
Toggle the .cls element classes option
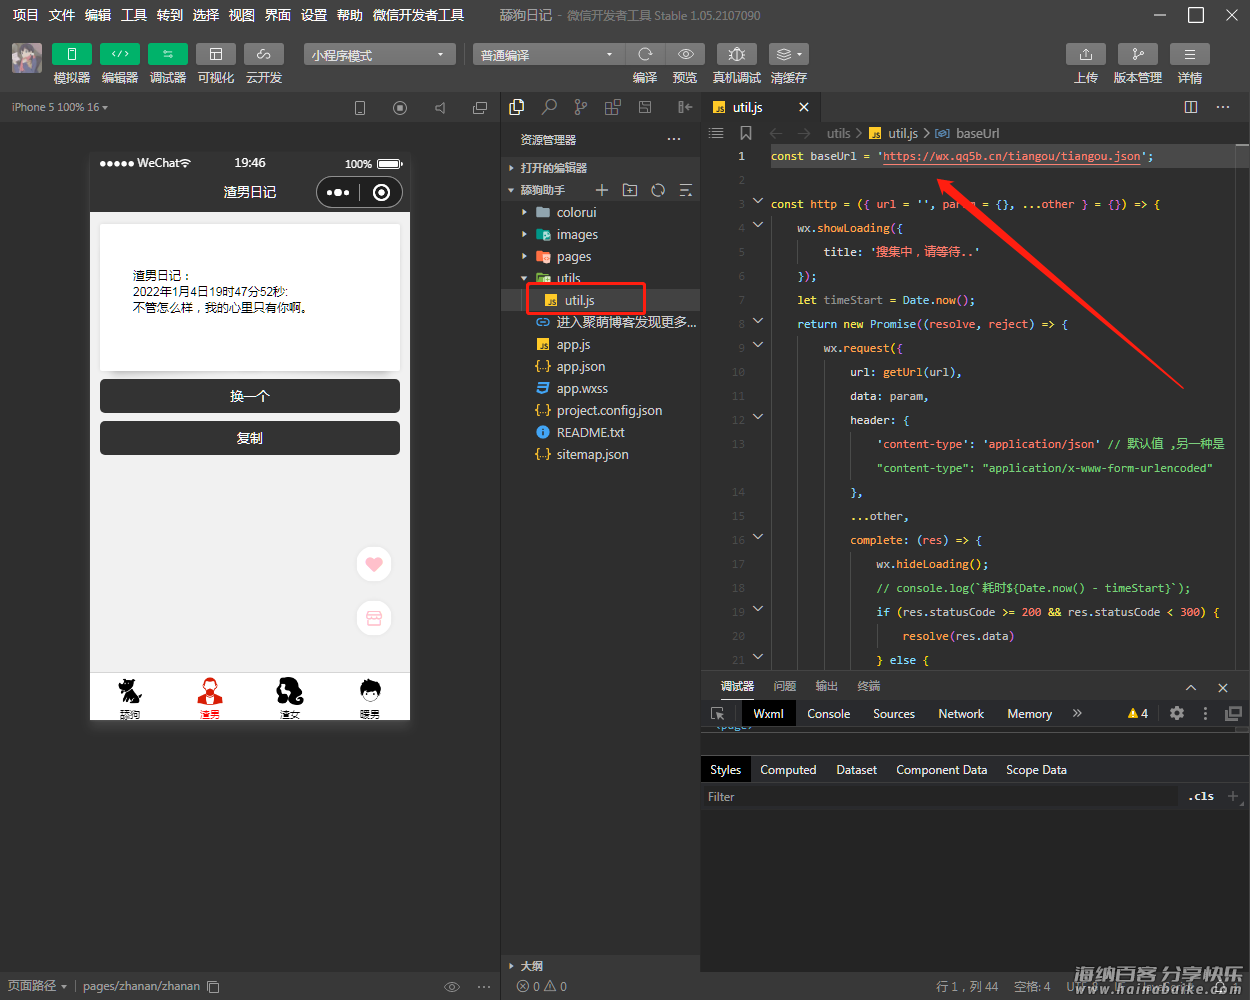pyautogui.click(x=1202, y=797)
